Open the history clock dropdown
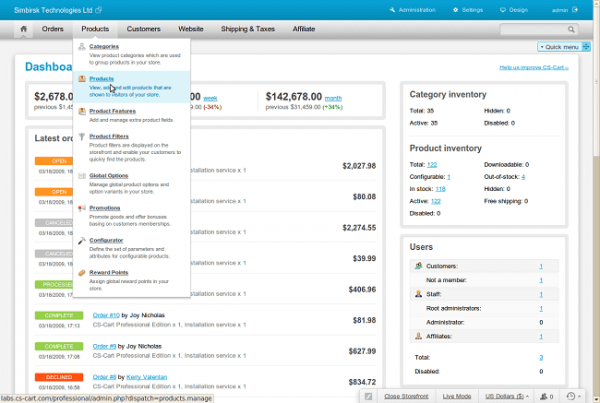The height and width of the screenshot is (403, 600). pos(574,396)
